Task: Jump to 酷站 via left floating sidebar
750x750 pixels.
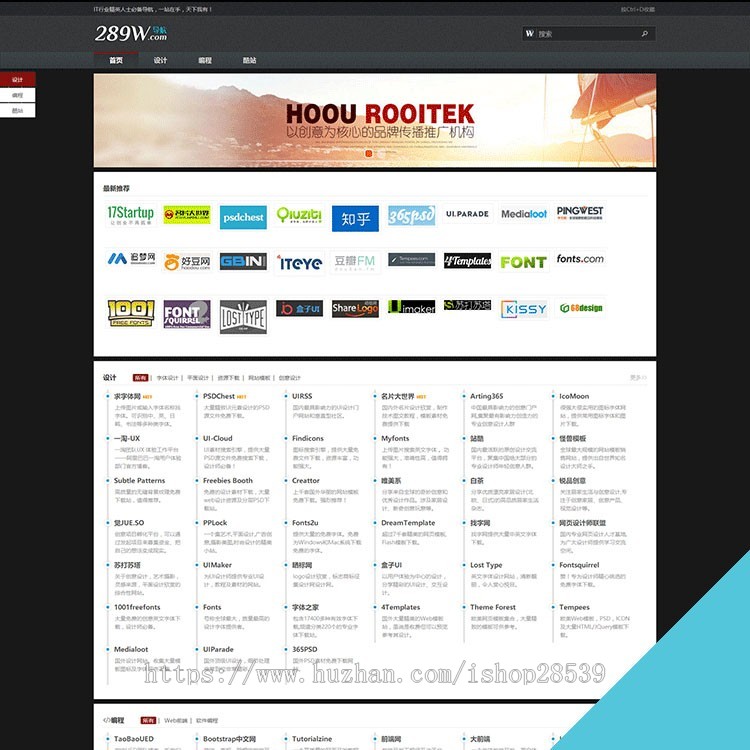Action: (x=18, y=110)
